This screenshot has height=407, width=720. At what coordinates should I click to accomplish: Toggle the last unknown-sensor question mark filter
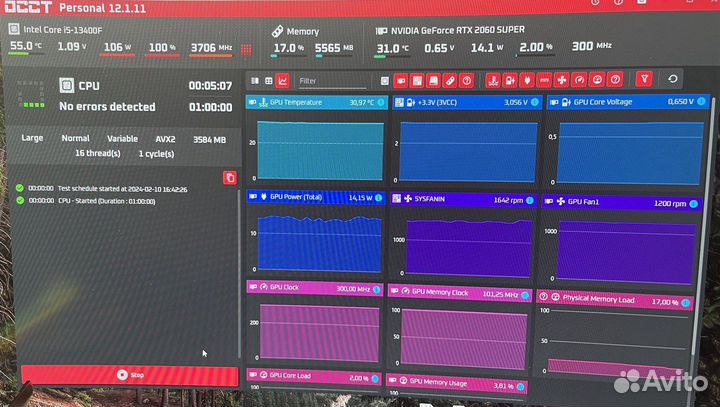(x=615, y=80)
